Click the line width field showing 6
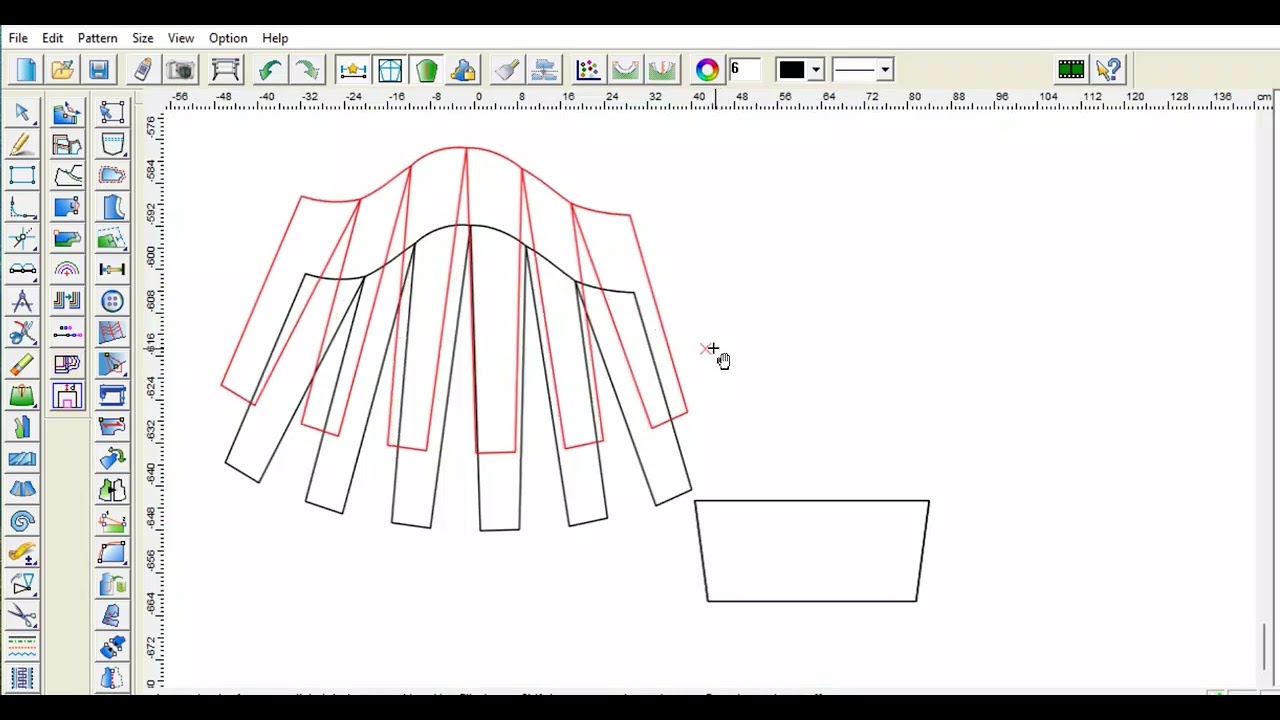1280x720 pixels. coord(745,70)
